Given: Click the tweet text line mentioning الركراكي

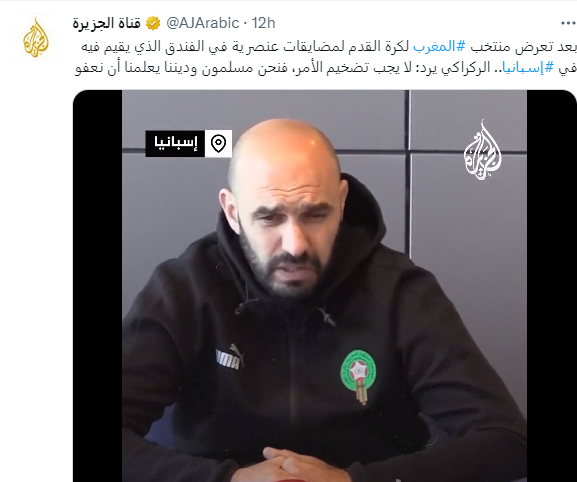Looking at the screenshot, I should pos(325,68).
